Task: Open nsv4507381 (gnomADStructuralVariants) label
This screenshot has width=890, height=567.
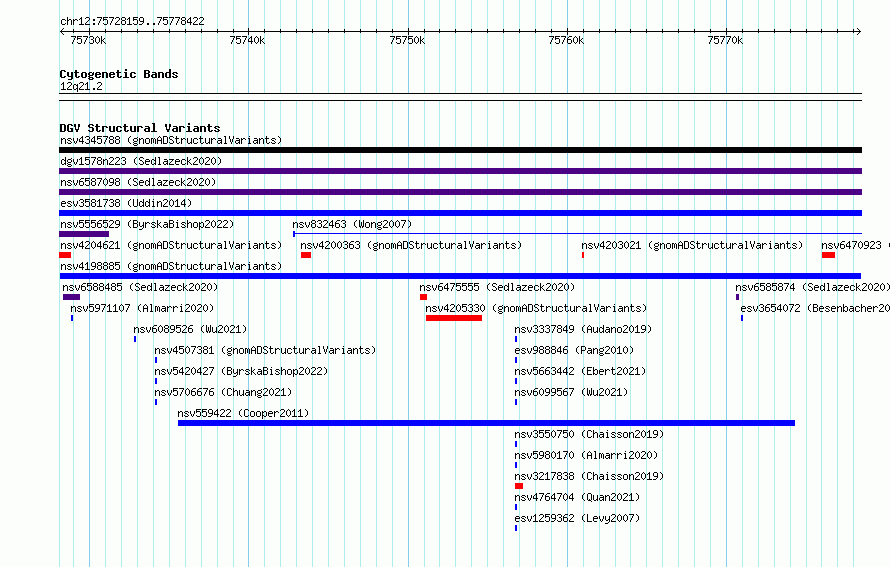Action: pyautogui.click(x=265, y=350)
